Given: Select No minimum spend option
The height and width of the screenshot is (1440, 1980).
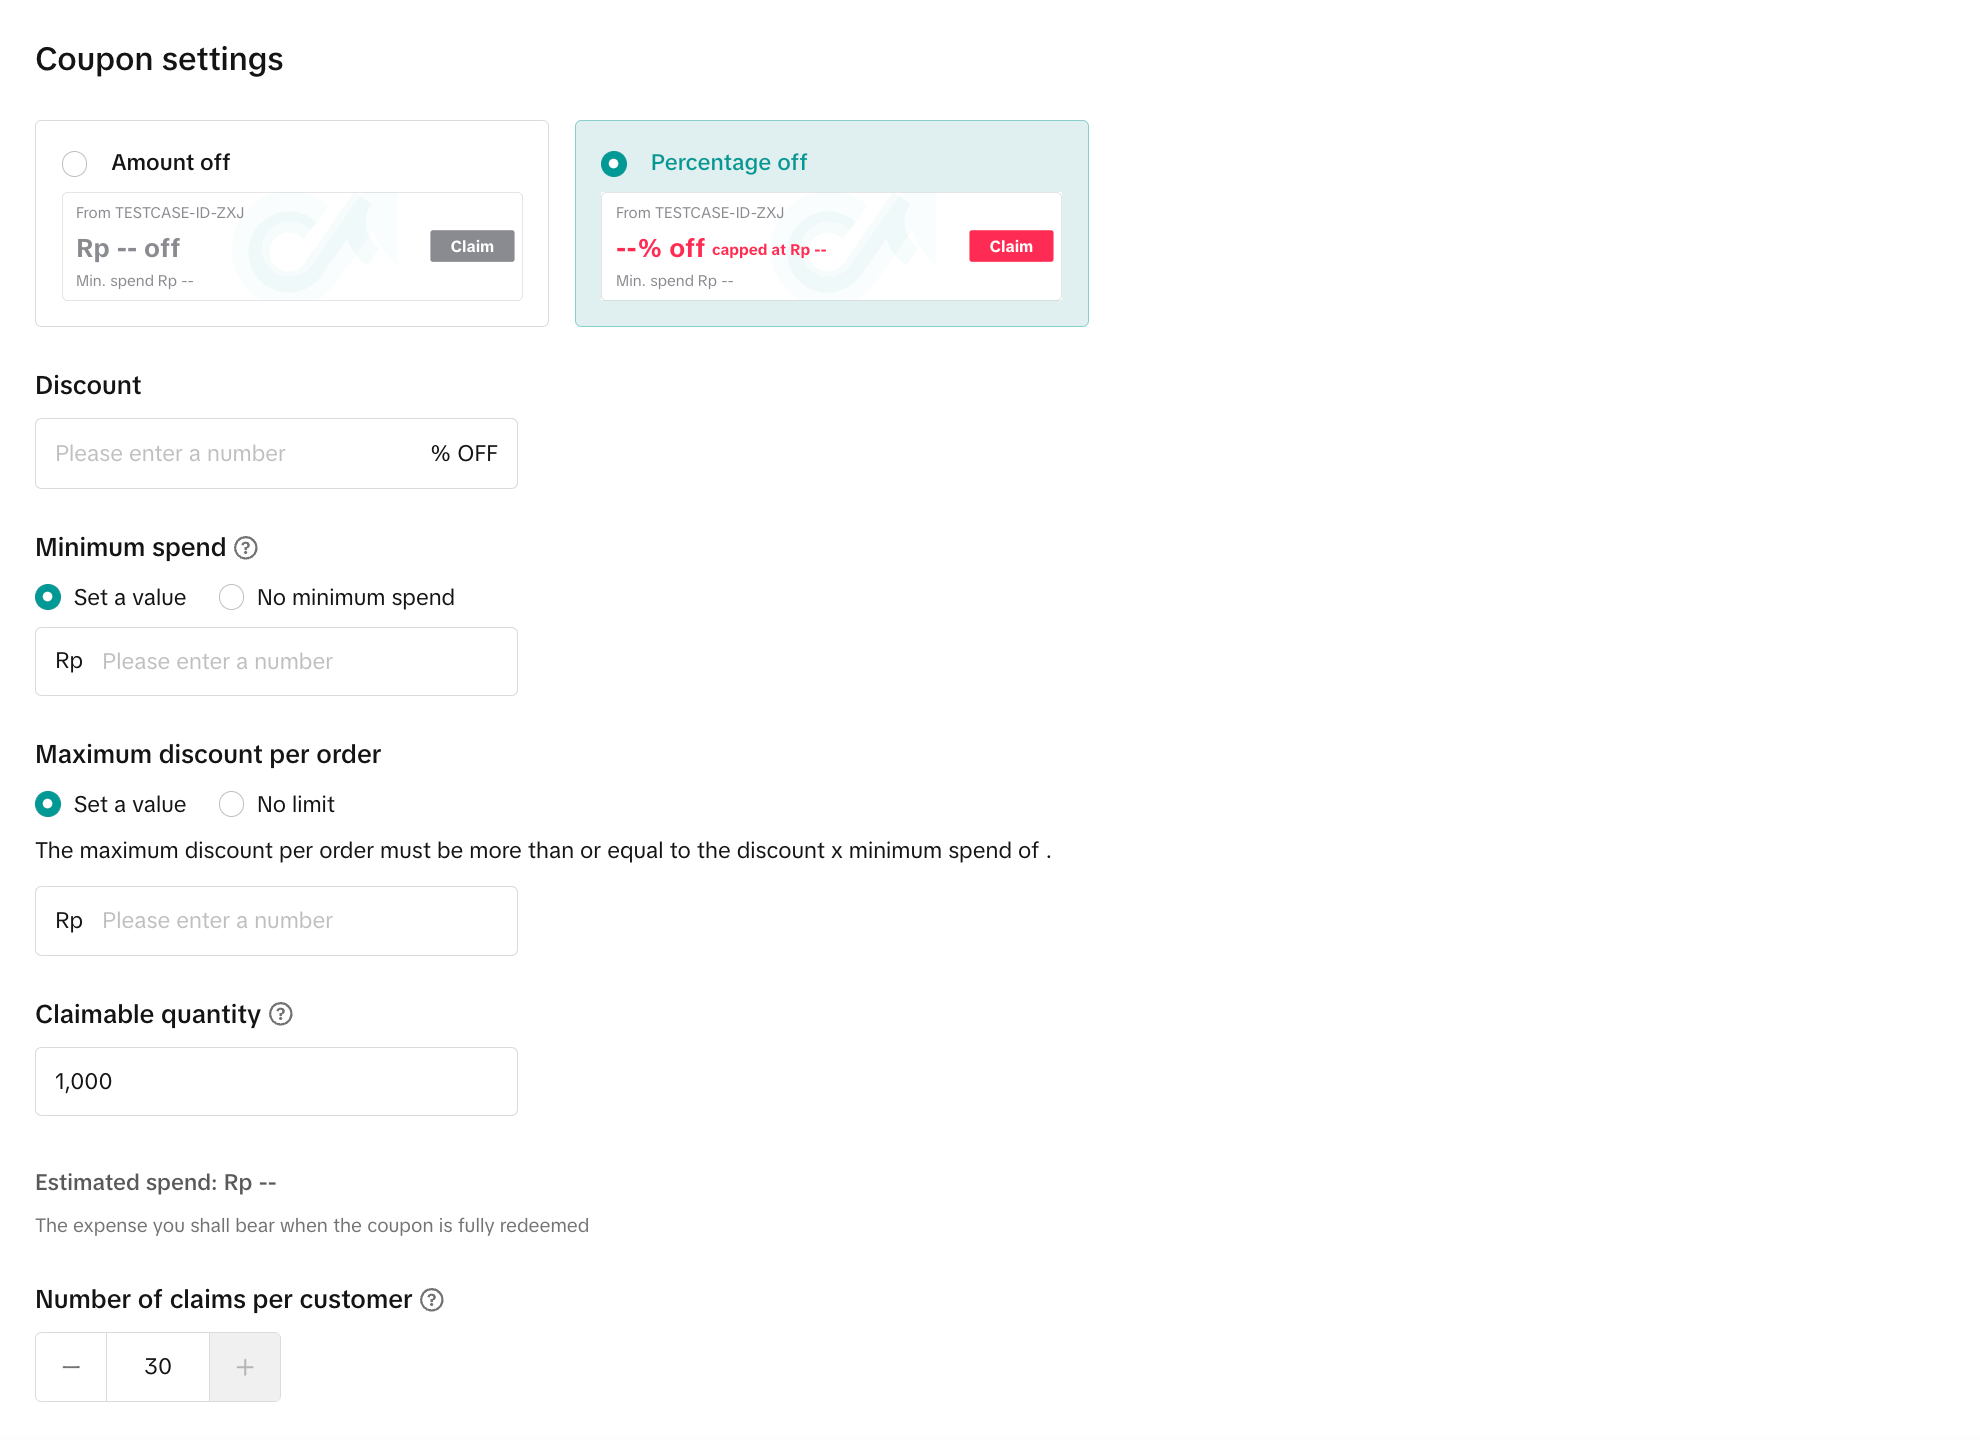Looking at the screenshot, I should 232,598.
